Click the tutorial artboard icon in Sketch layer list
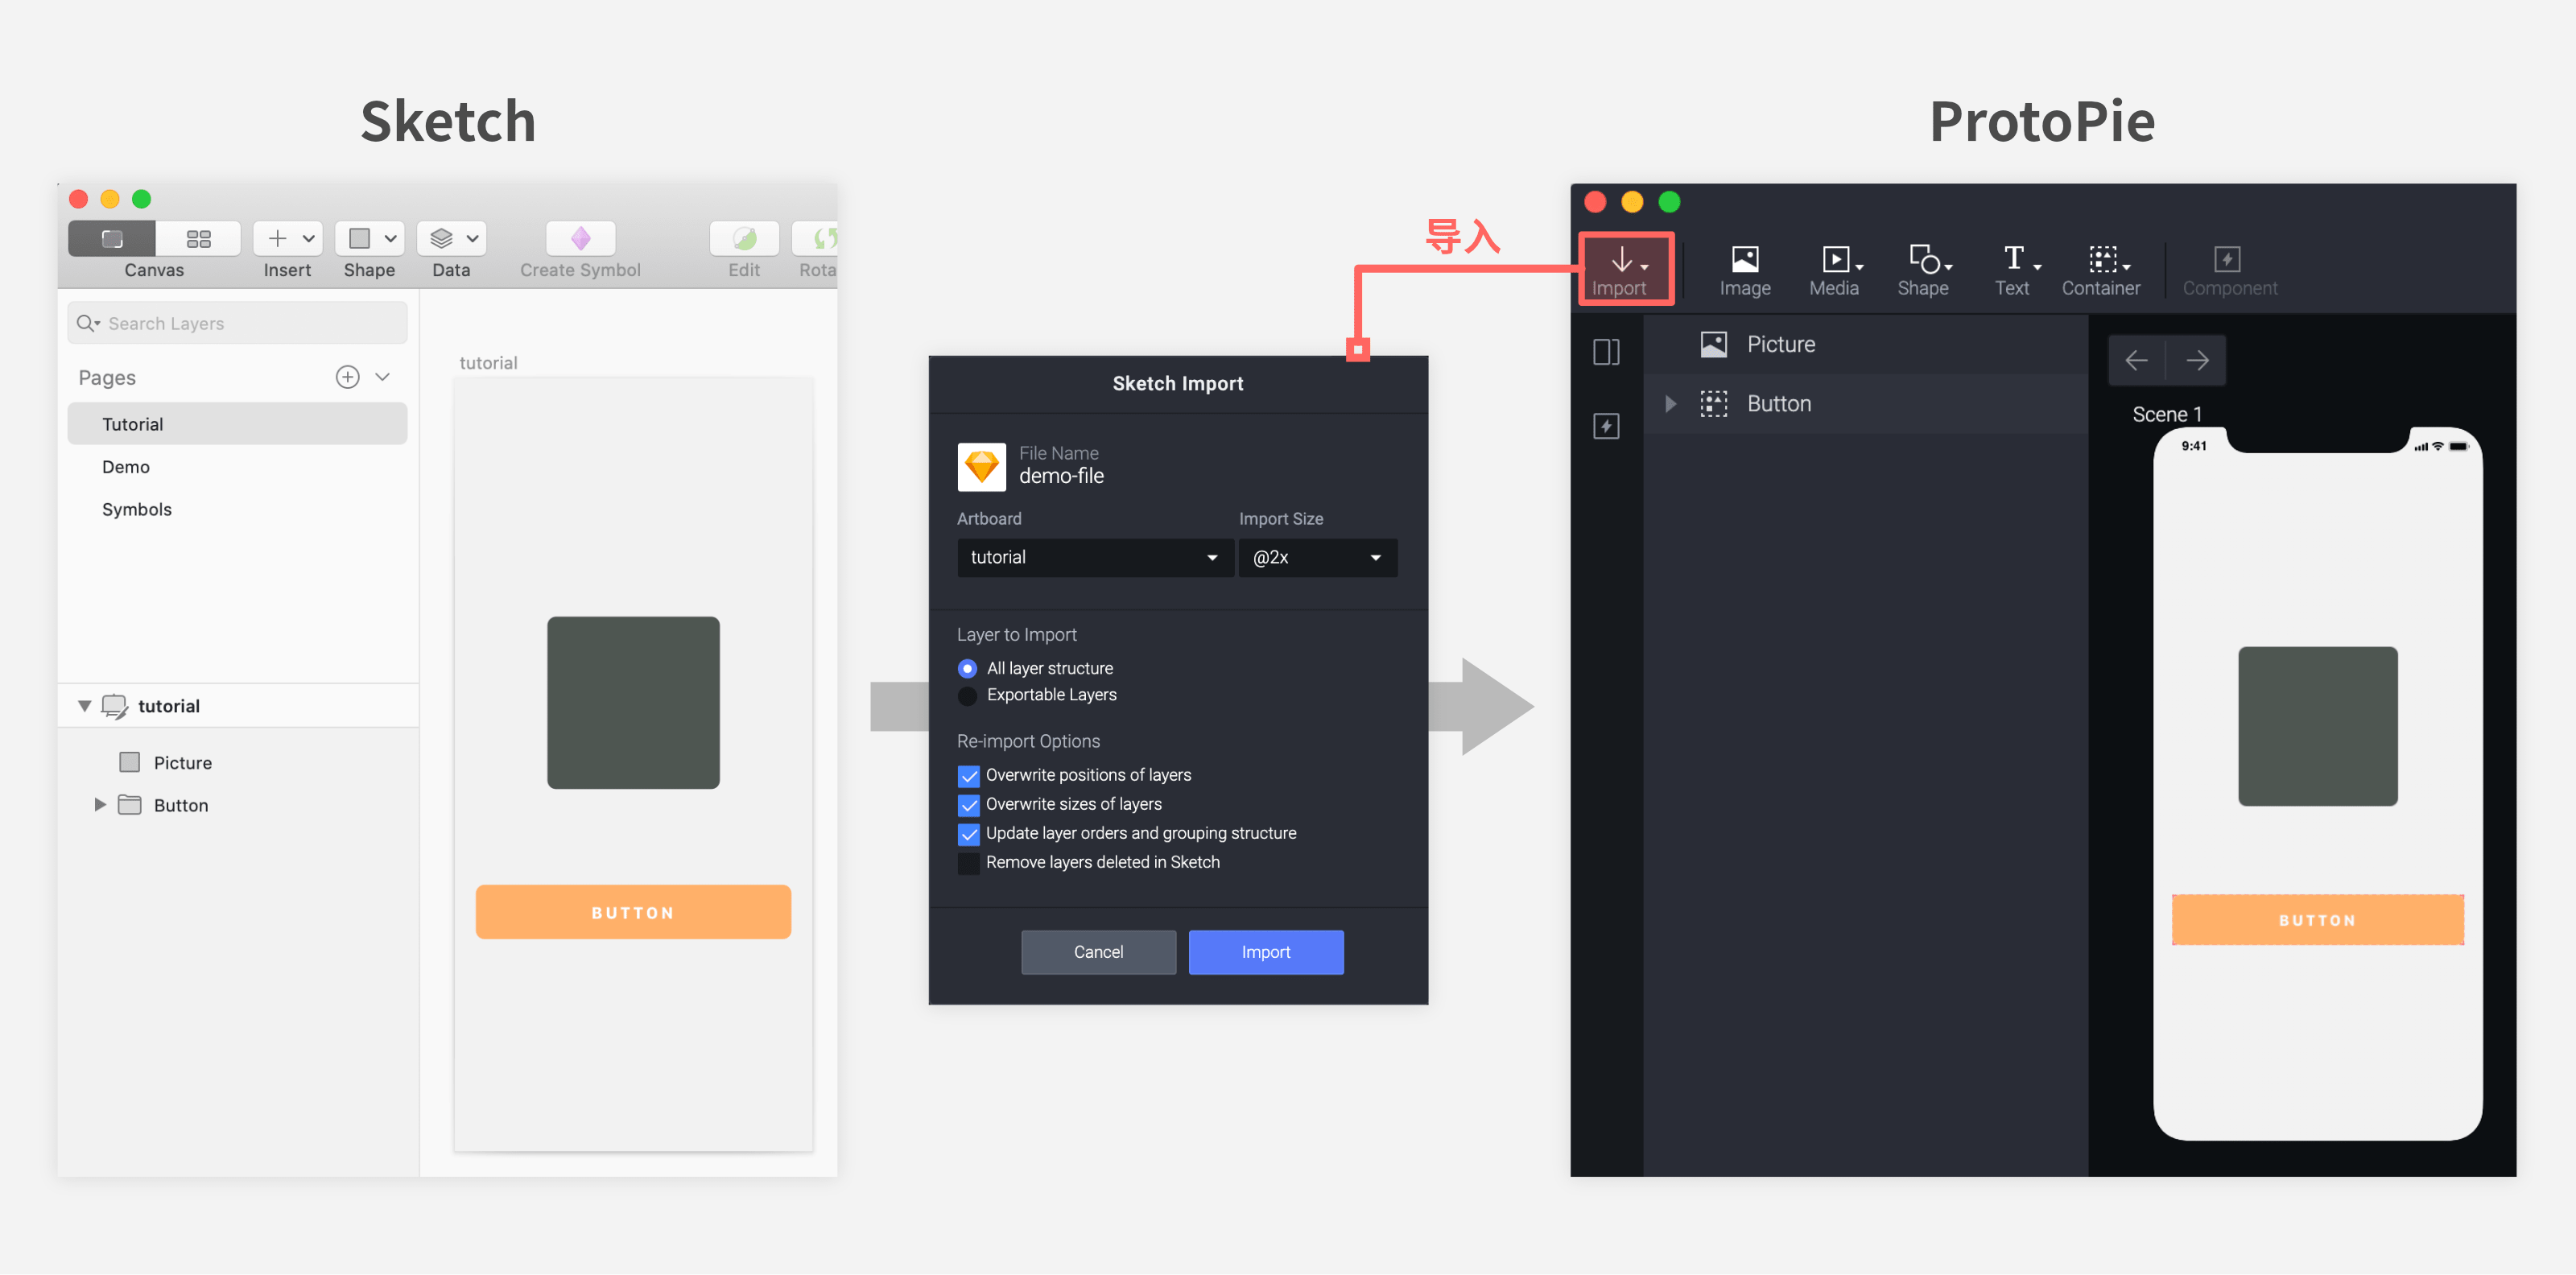Screen dimensions: 2576x1275 click(115, 706)
